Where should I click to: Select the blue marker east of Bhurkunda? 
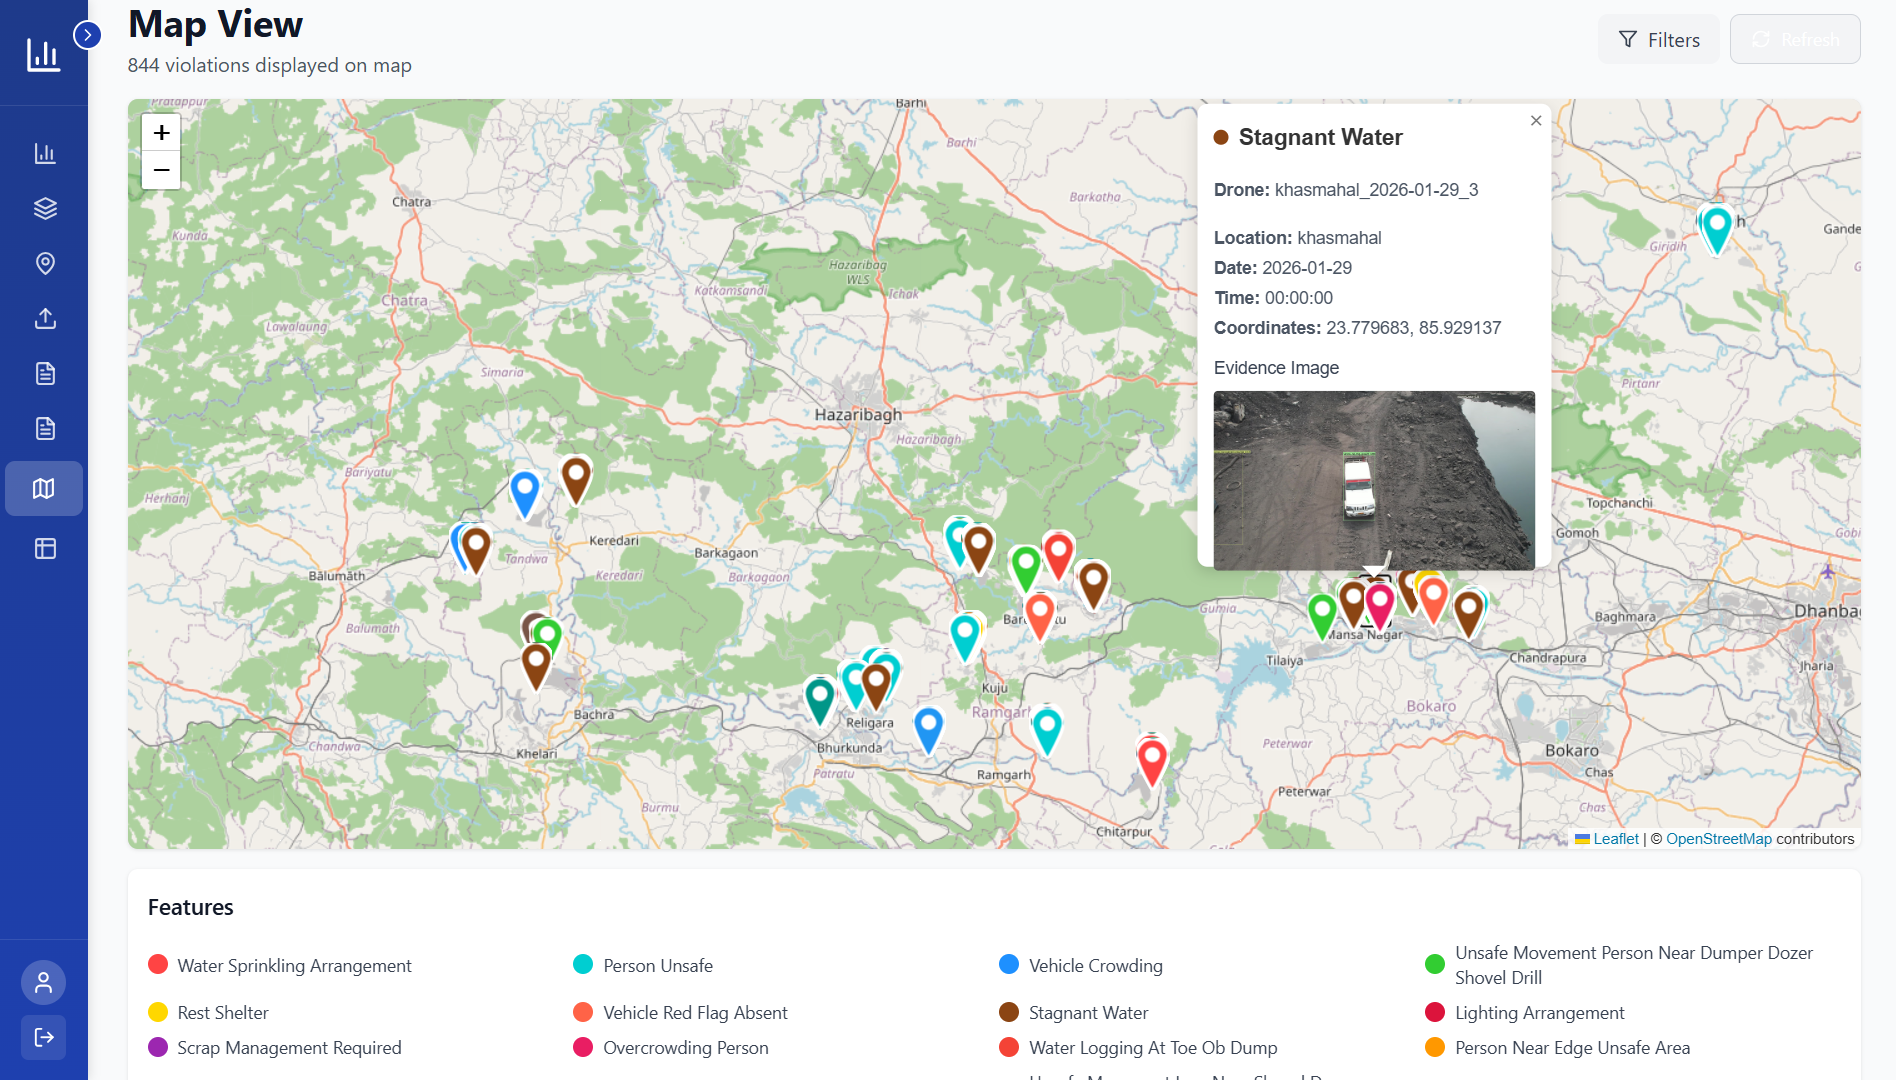[929, 729]
